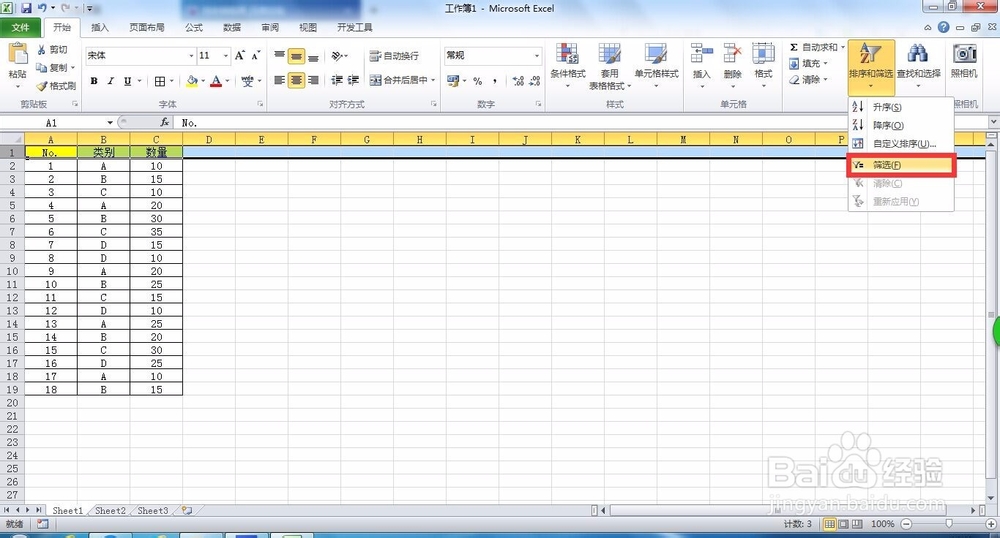The width and height of the screenshot is (1000, 538).
Task: Click the Wrap Text button
Action: [x=394, y=56]
